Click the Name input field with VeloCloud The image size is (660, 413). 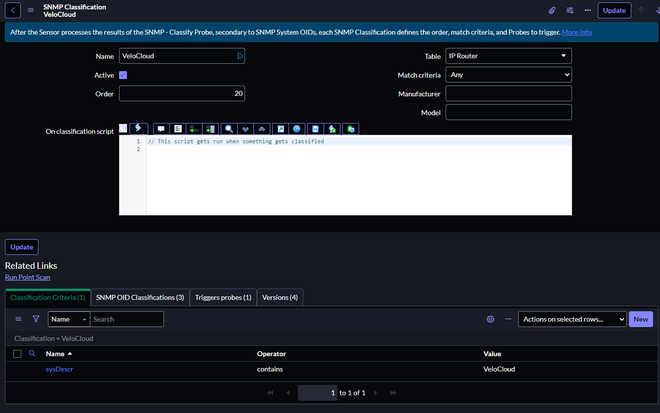(182, 56)
